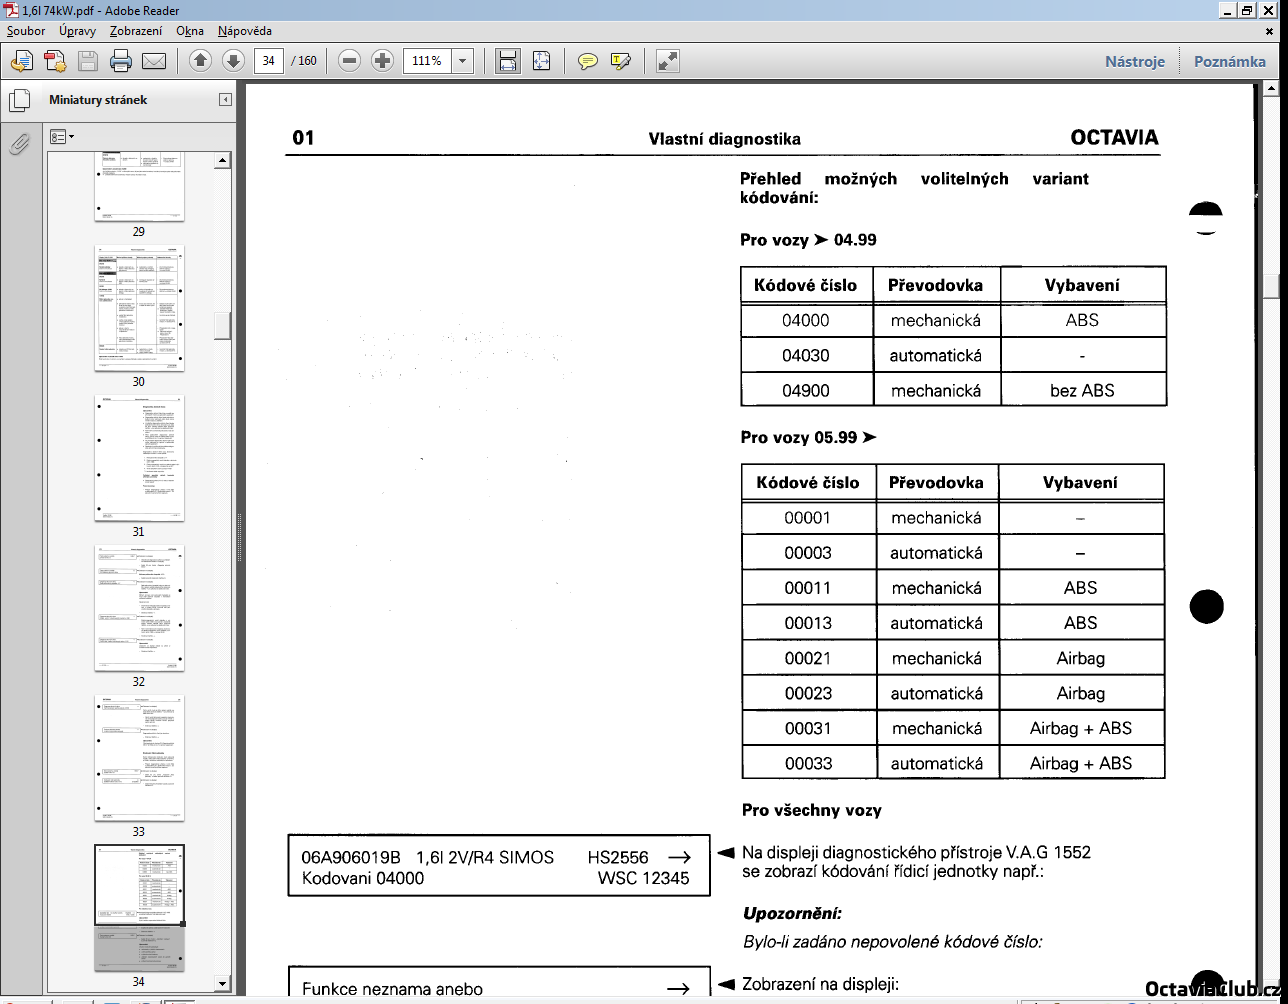
Task: Zoom out using the minus button
Action: [x=349, y=61]
